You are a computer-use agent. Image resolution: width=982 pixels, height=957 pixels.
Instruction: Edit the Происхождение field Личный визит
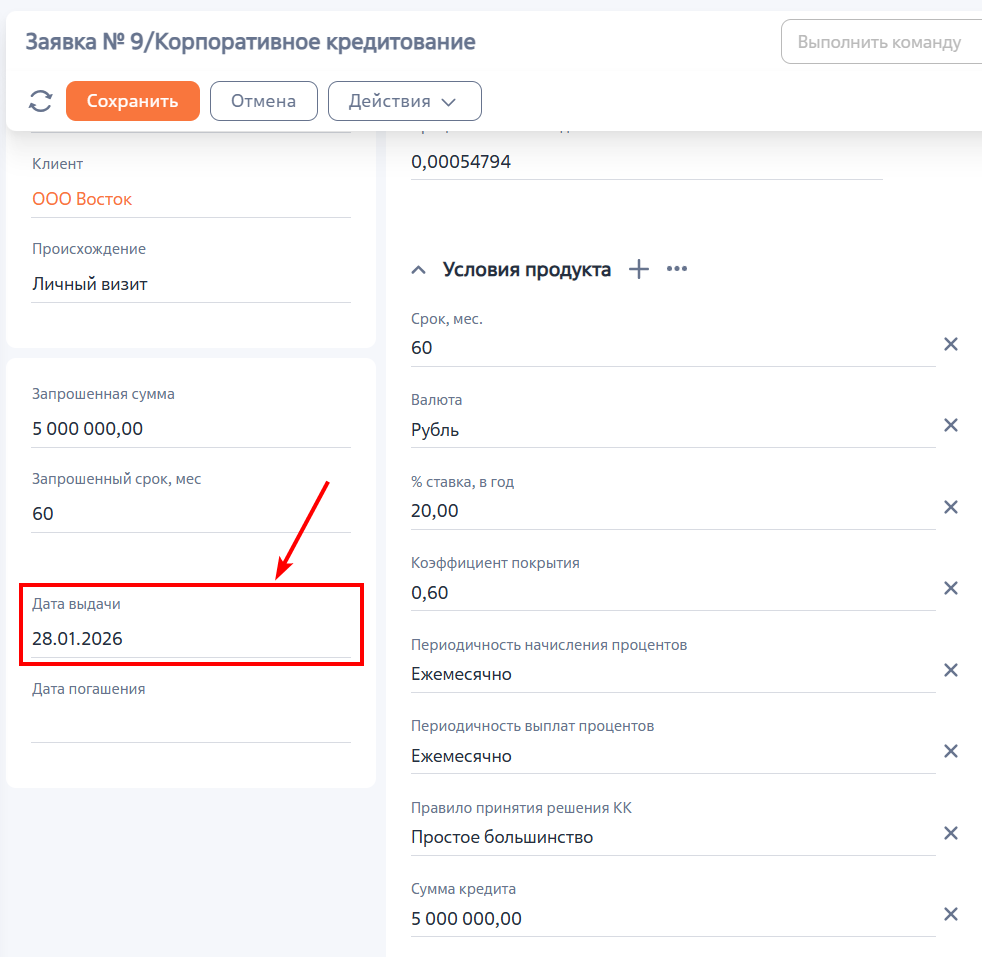[x=191, y=284]
